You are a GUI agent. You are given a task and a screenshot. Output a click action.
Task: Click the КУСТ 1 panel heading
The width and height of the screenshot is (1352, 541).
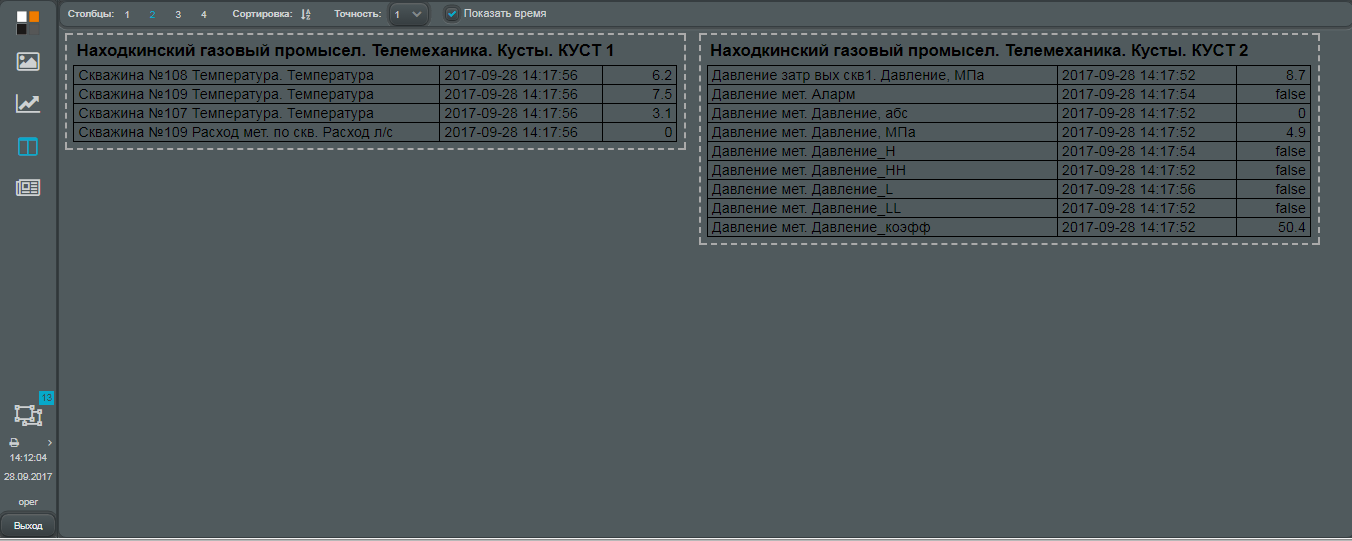click(346, 49)
